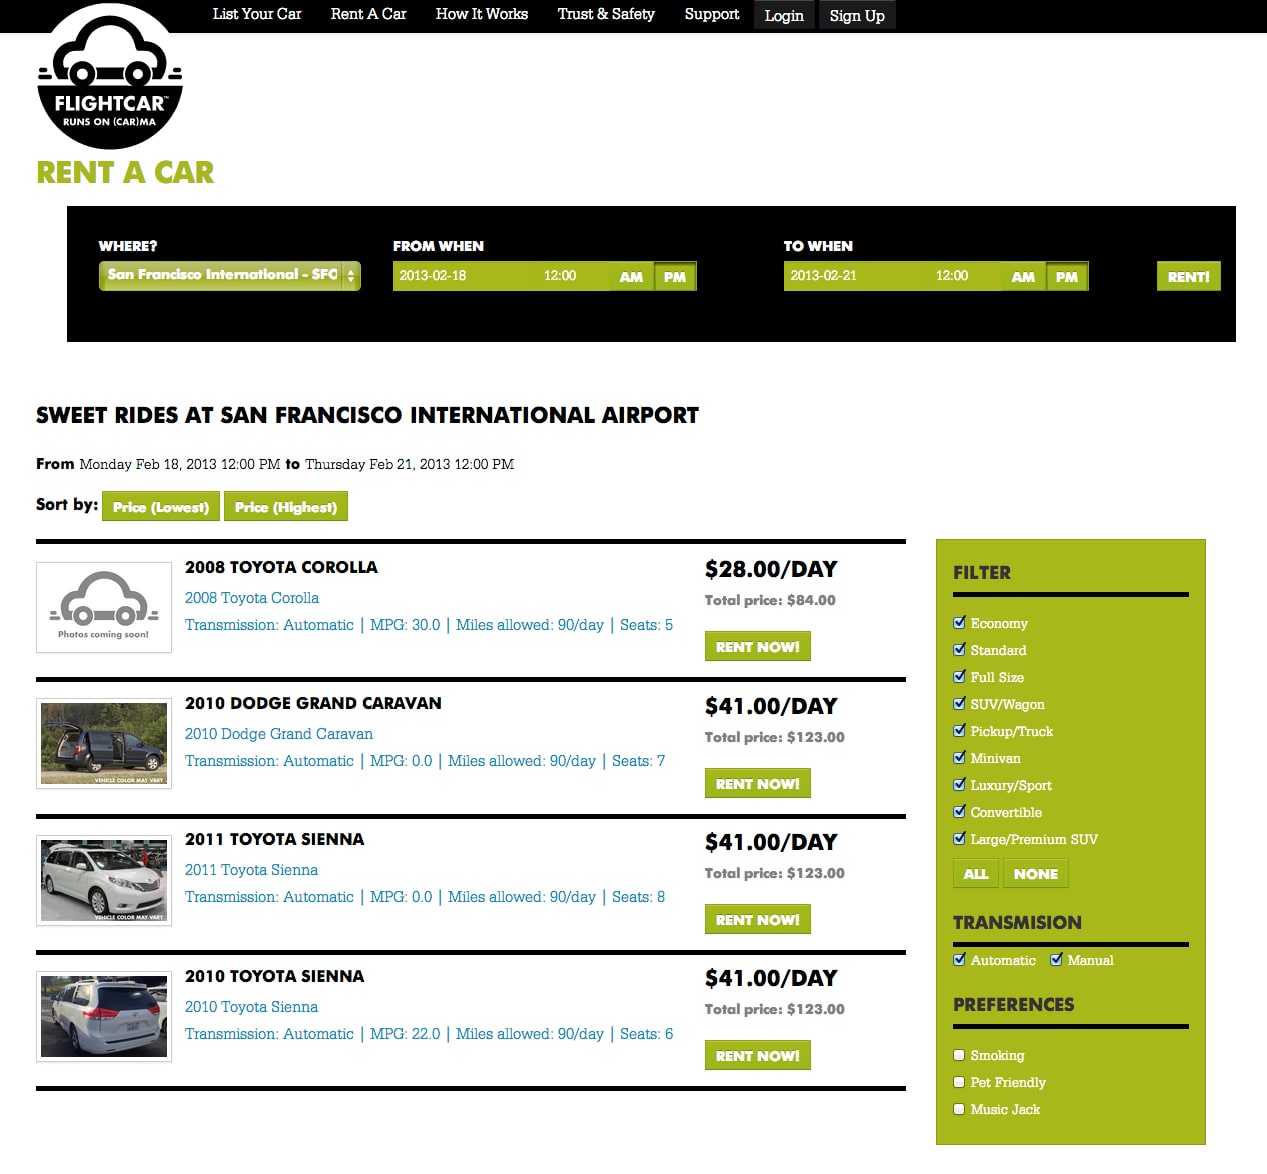Select AM for return time
The height and width of the screenshot is (1174, 1267).
1023,277
